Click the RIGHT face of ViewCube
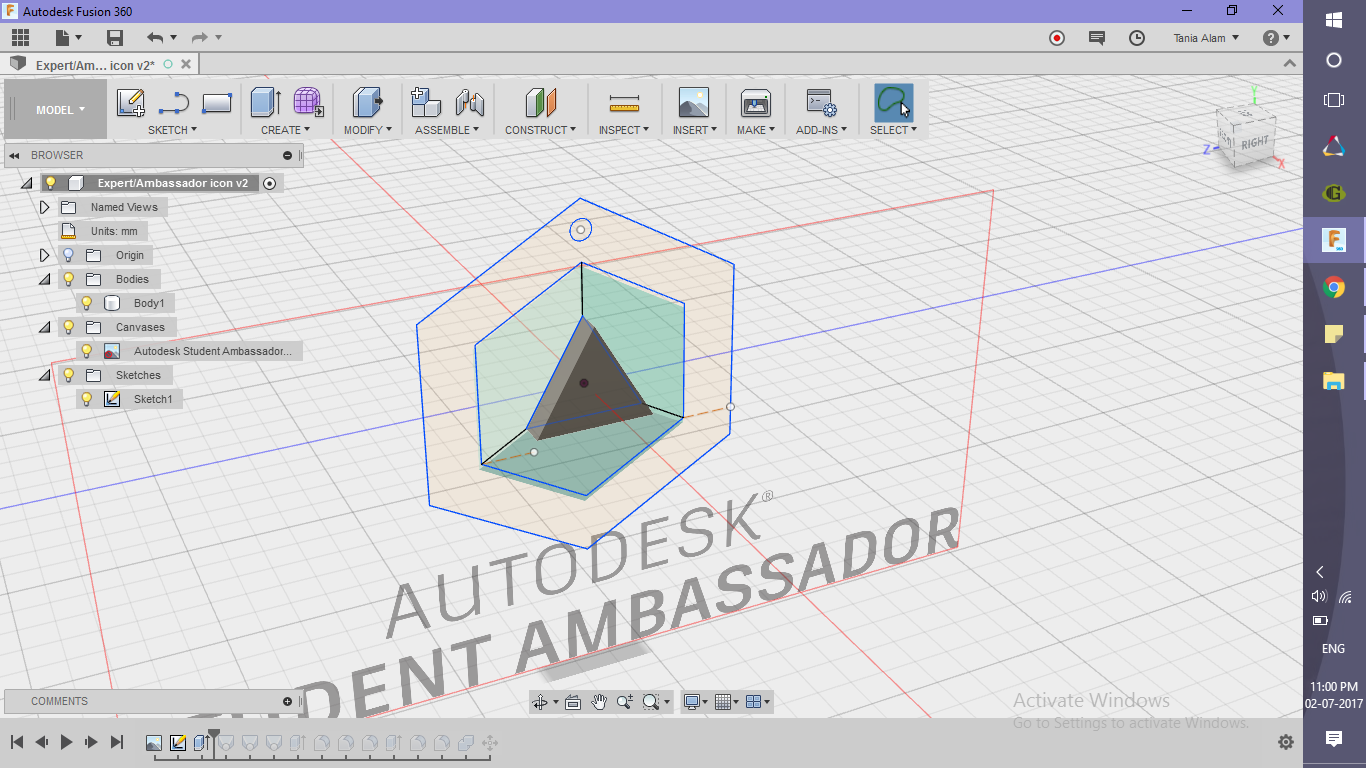Screen dimensions: 1366x768 click(x=1255, y=144)
